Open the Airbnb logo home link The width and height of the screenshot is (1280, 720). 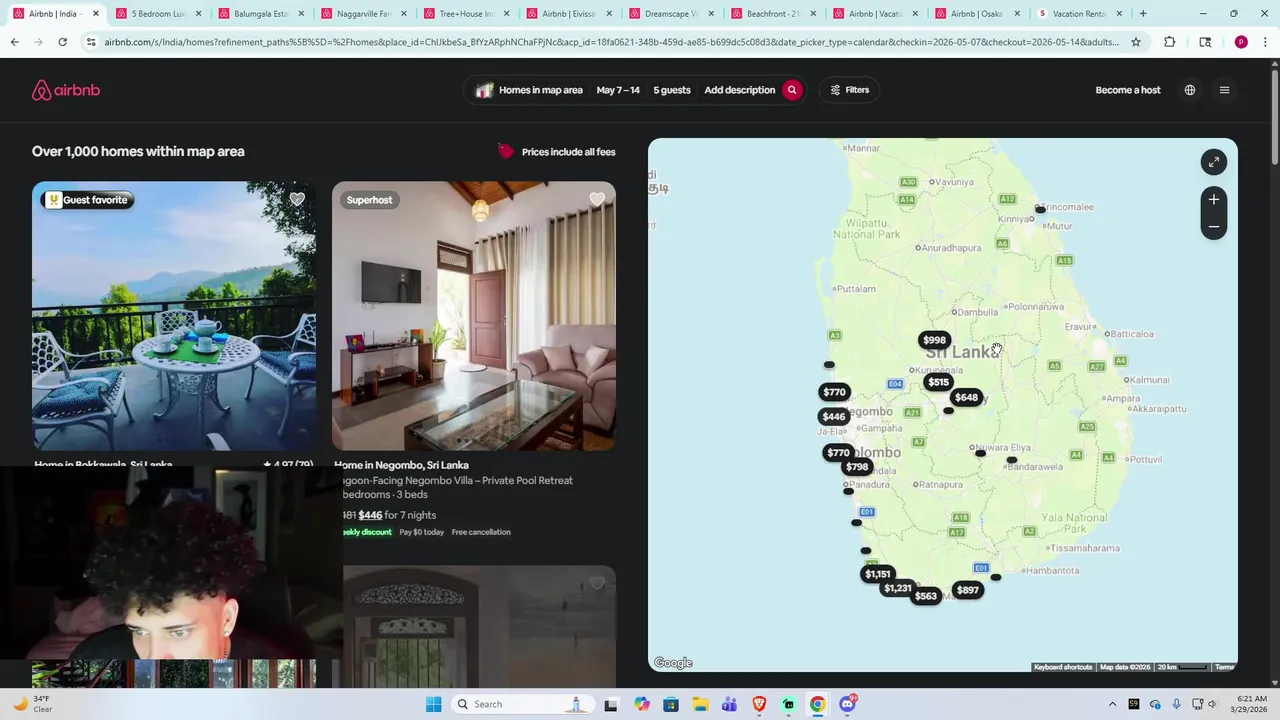click(66, 90)
